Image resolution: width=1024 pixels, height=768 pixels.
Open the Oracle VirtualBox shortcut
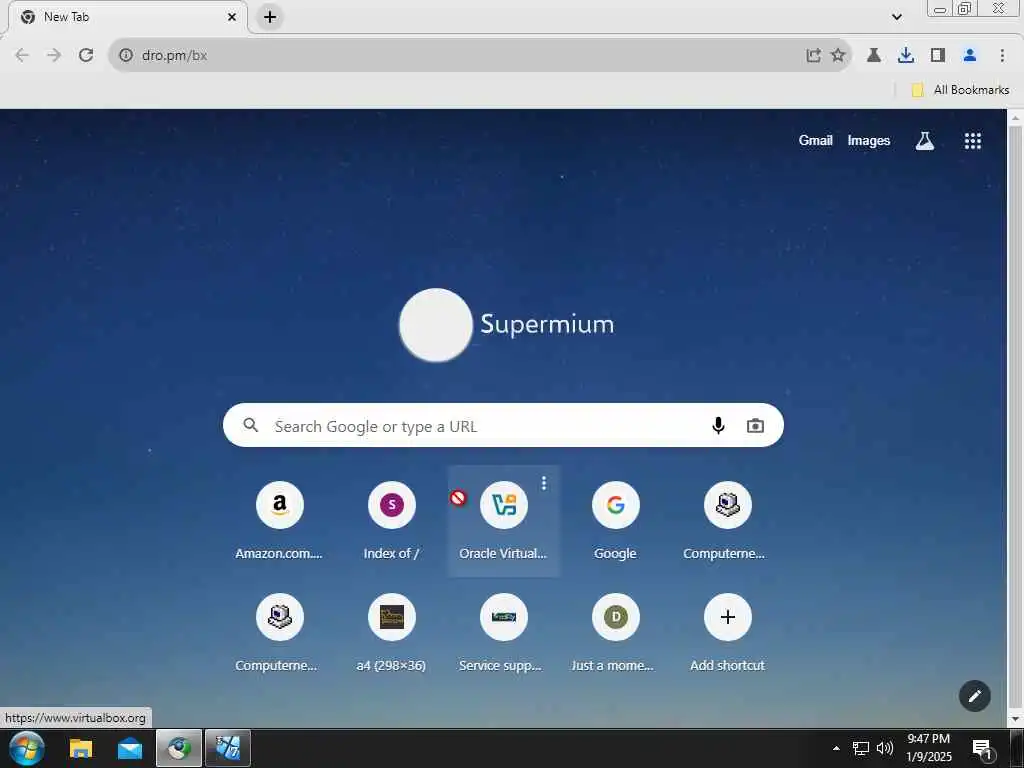[x=504, y=521]
